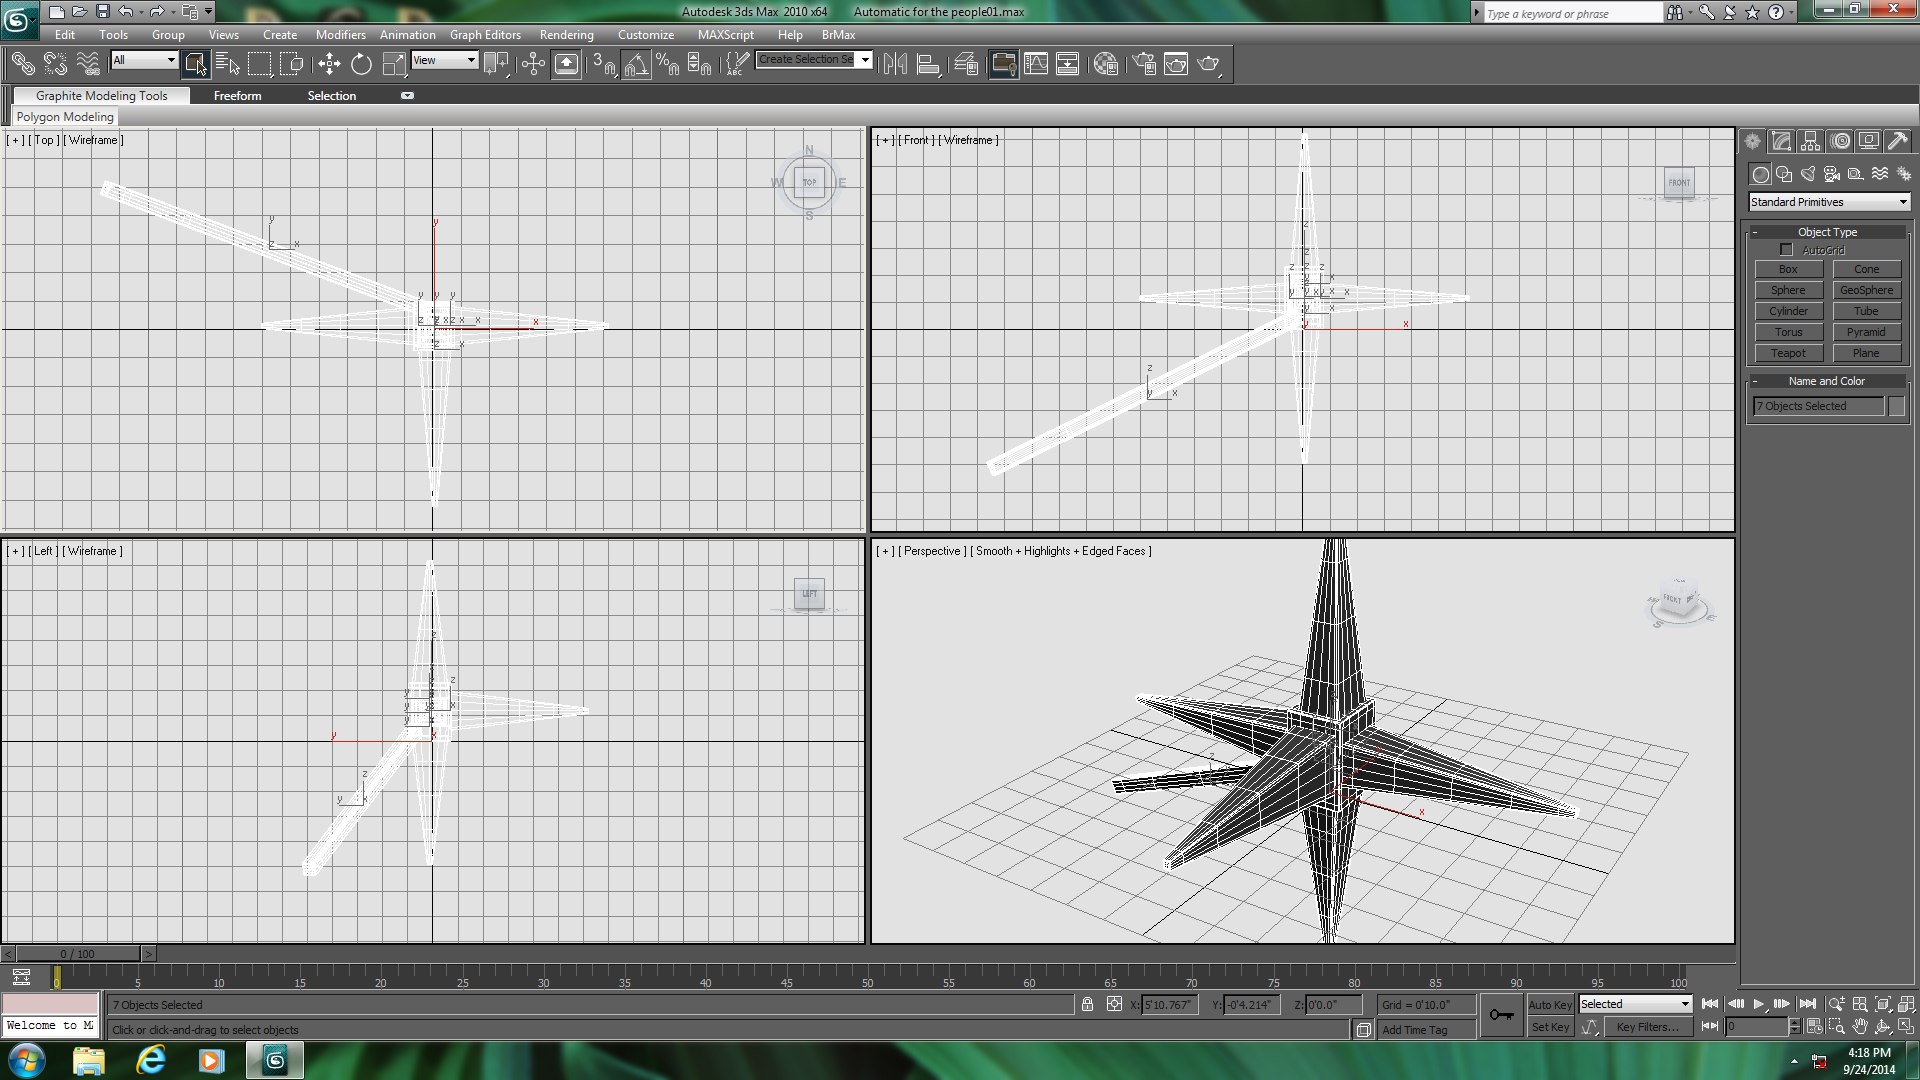Open the selection filter All dropdown
The height and width of the screenshot is (1080, 1920).
144,60
